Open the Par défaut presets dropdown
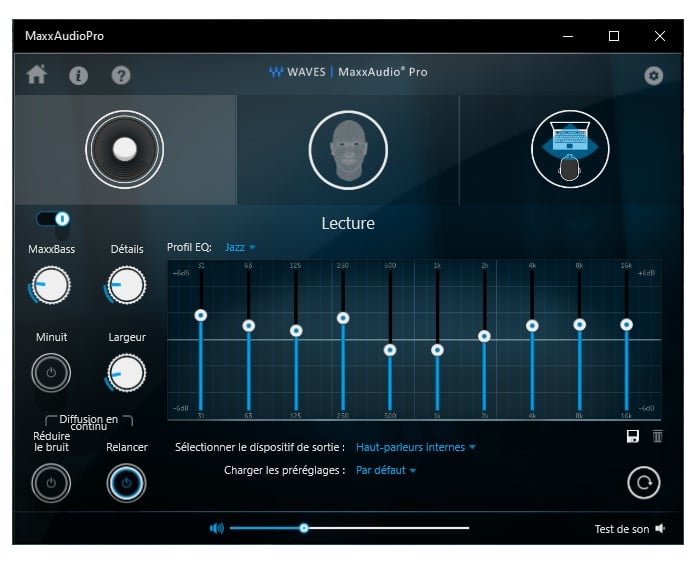 click(x=386, y=470)
